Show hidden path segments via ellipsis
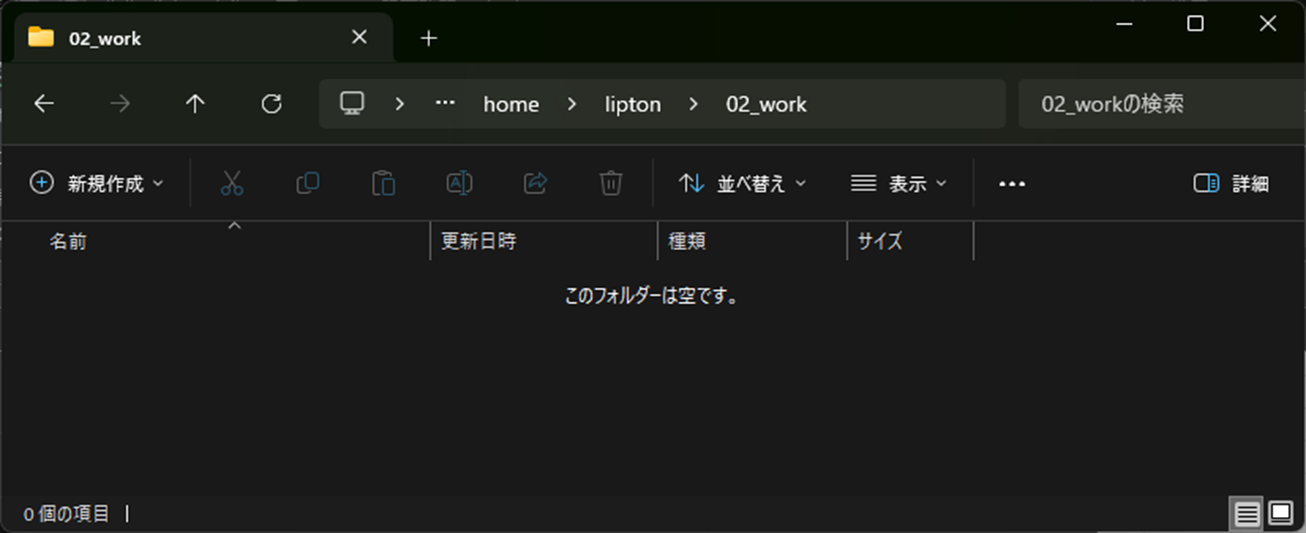The width and height of the screenshot is (1306, 533). (445, 103)
